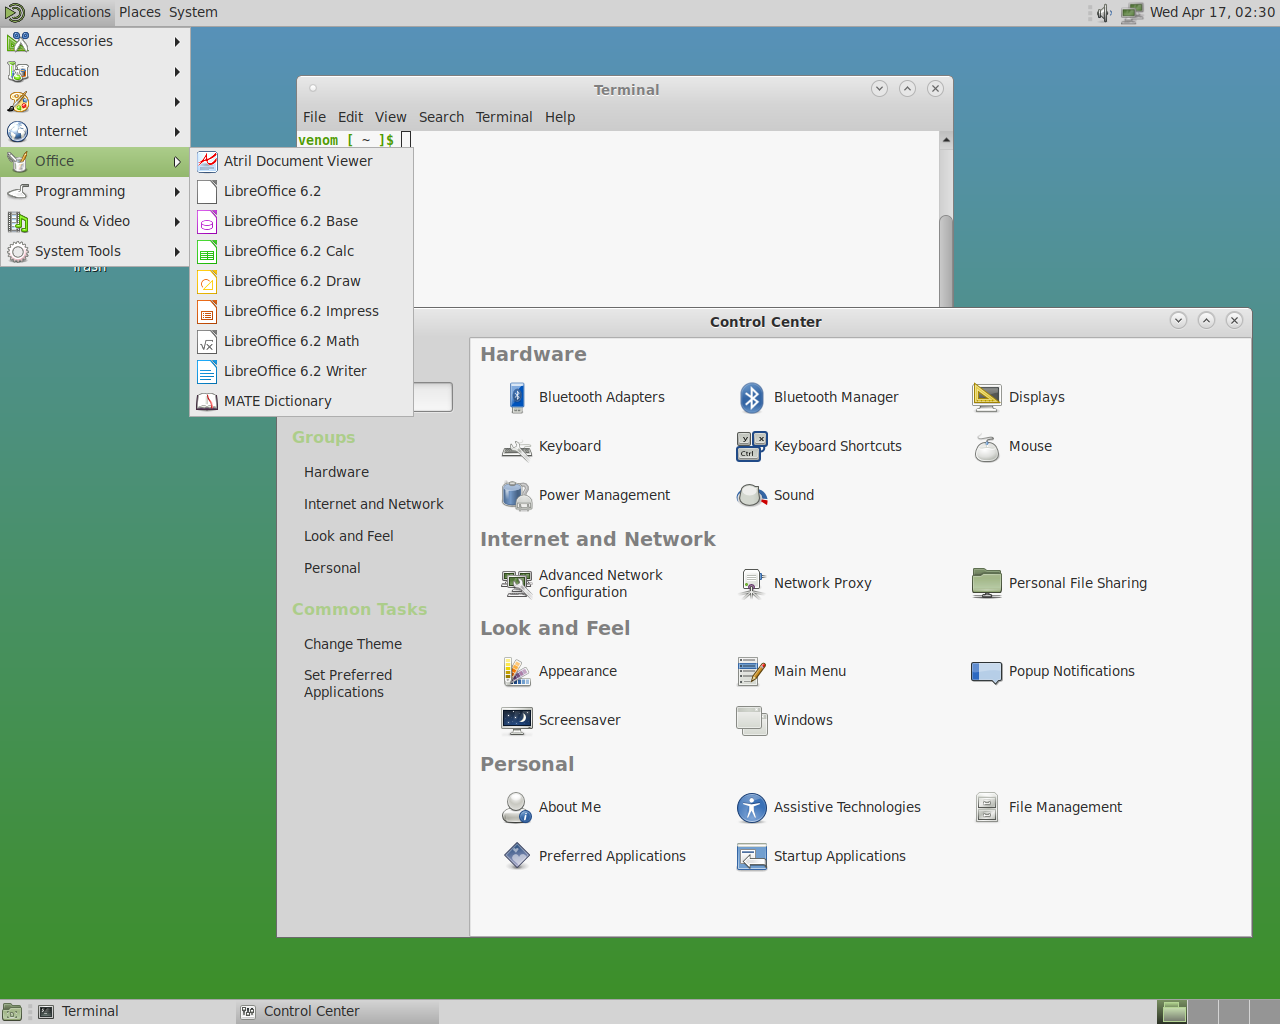This screenshot has width=1280, height=1024.
Task: Open Advanced Network Configuration icon
Action: pos(517,583)
